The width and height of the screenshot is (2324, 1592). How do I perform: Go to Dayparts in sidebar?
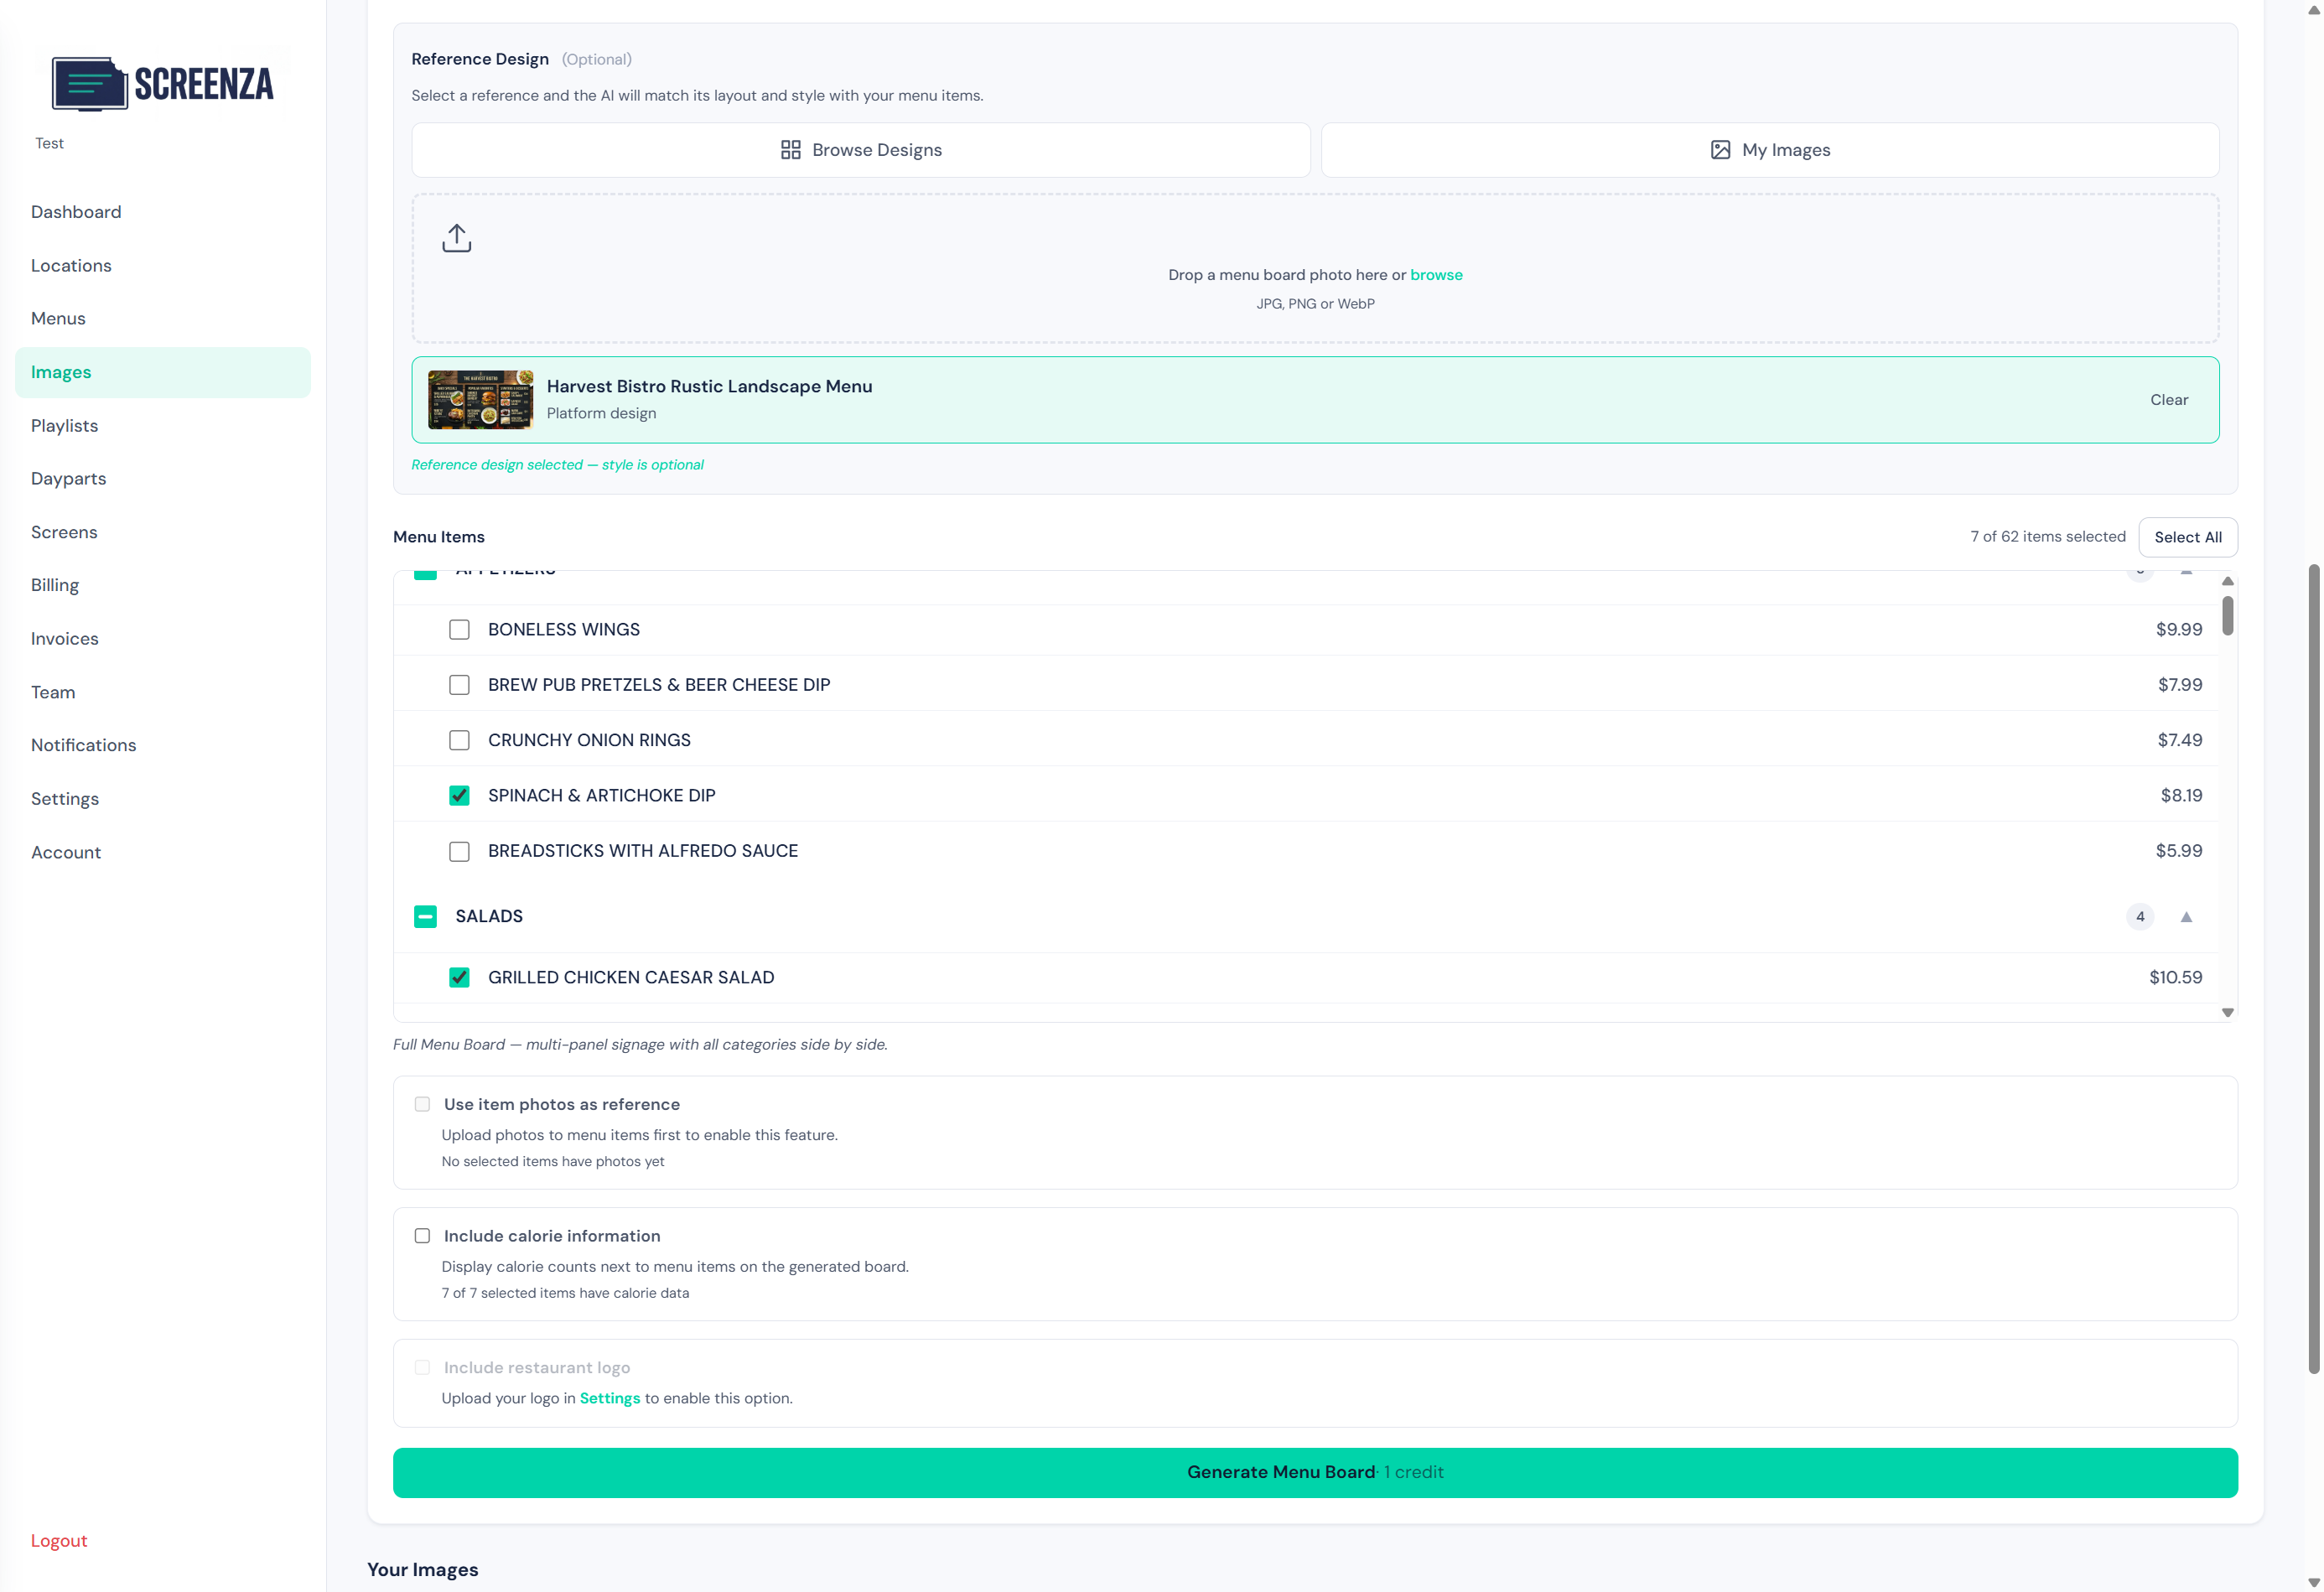click(68, 479)
